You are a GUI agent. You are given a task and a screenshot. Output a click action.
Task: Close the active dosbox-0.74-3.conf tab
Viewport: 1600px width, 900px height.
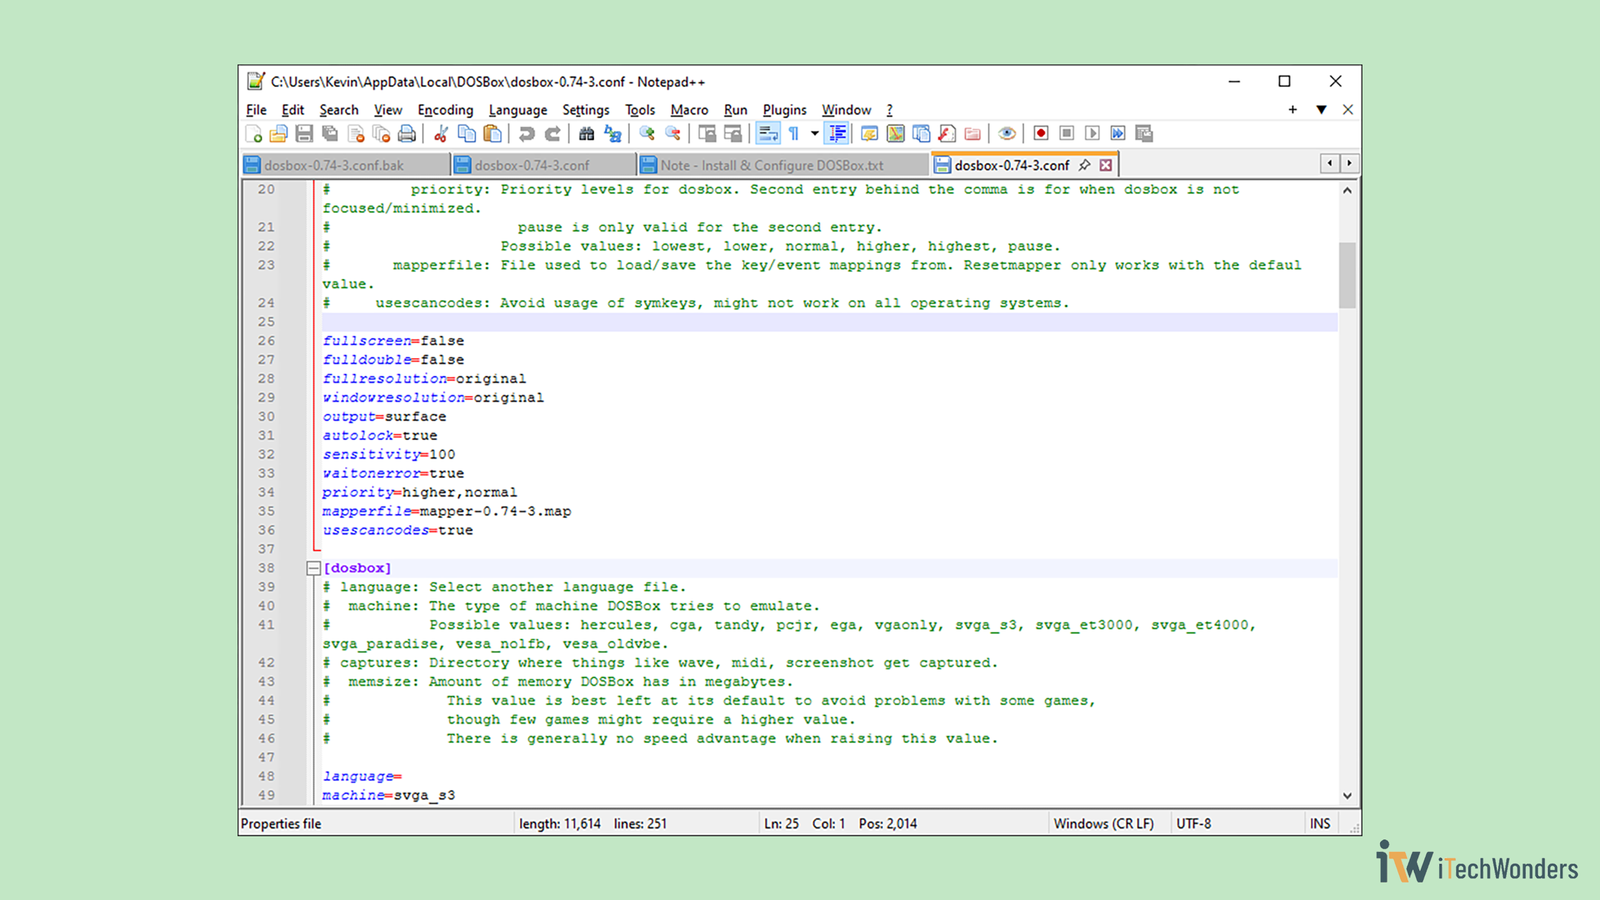tap(1106, 165)
